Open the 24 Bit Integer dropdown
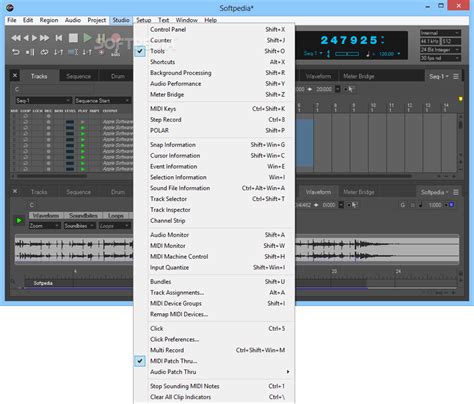This screenshot has width=474, height=404. tap(440, 50)
